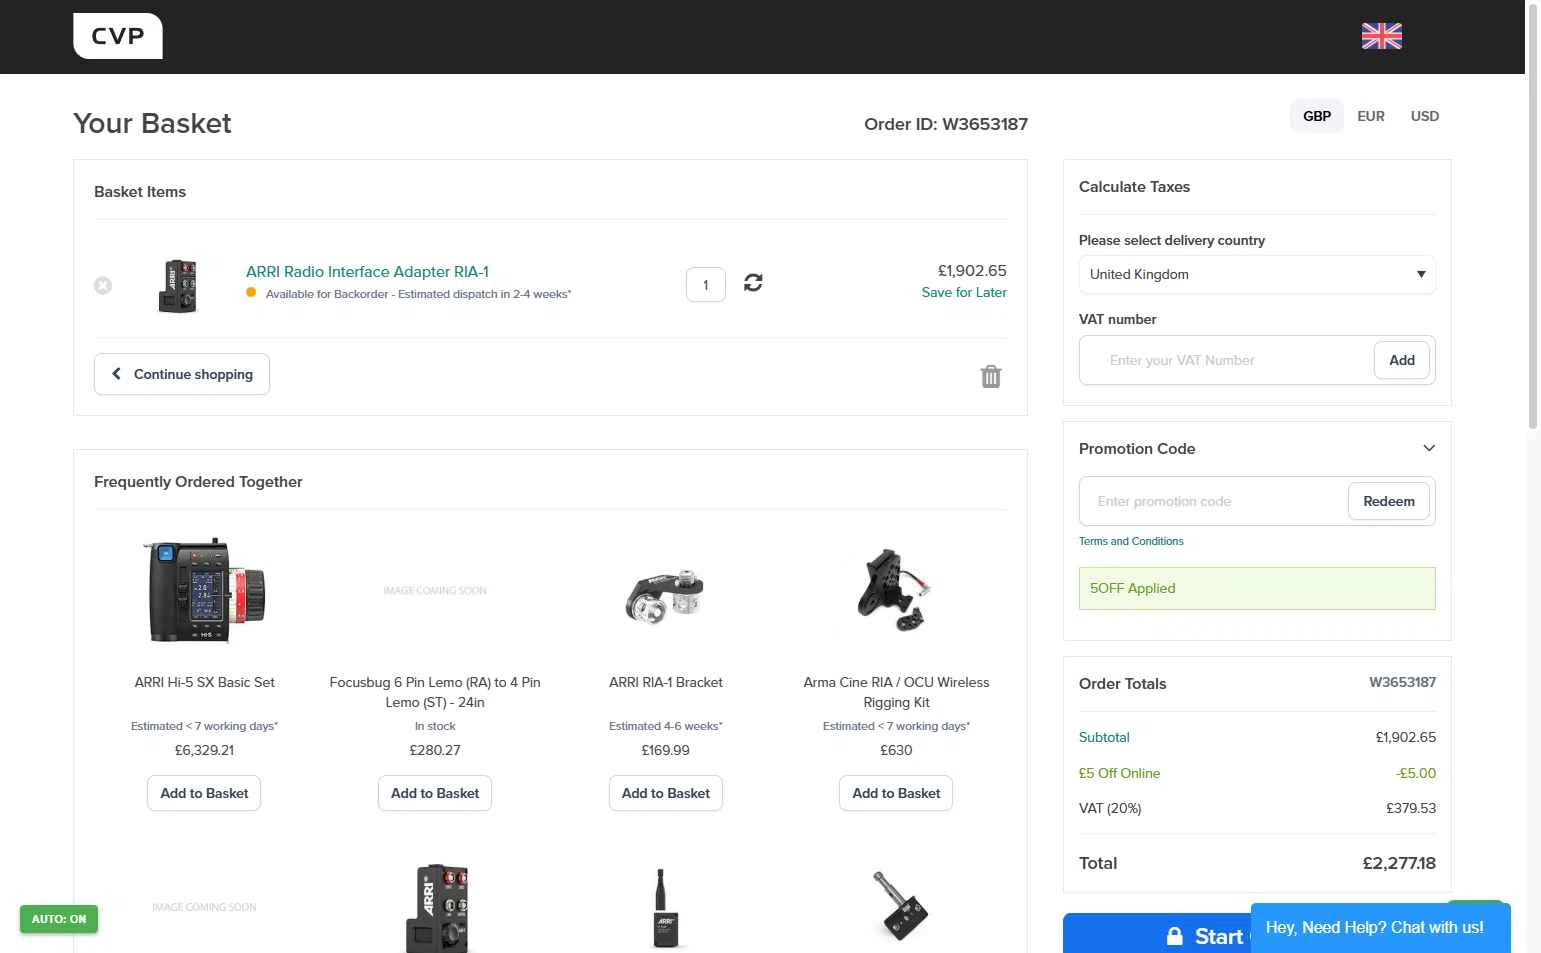
Task: Open second-row antenna product image
Action: (665, 908)
